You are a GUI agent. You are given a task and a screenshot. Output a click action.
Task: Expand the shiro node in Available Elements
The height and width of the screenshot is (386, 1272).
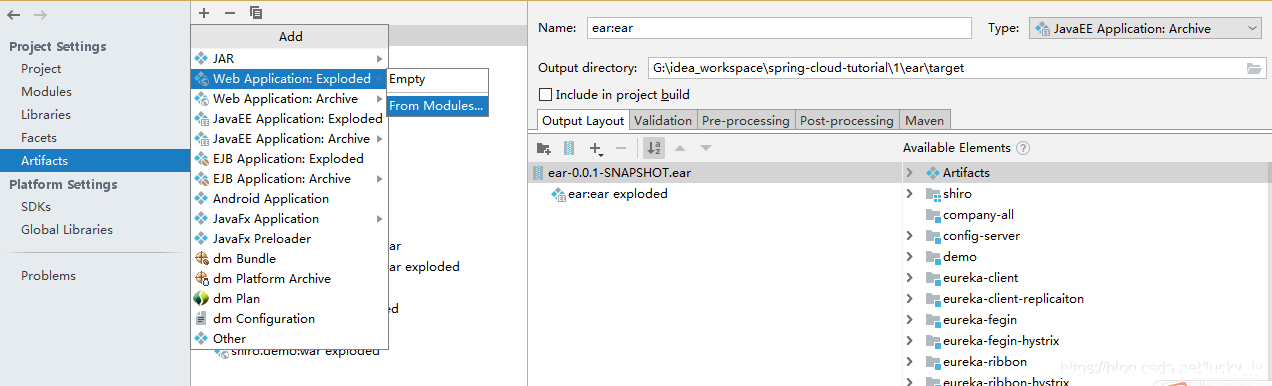coord(909,194)
